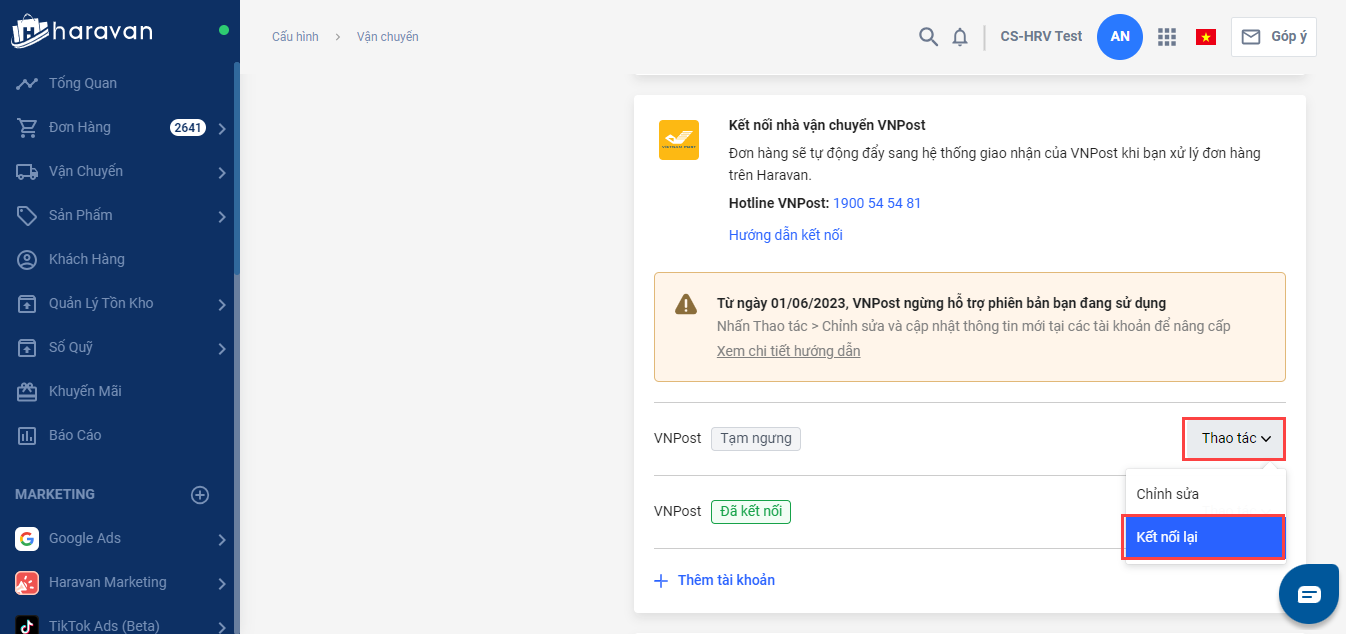
Task: Open Hướng dẫn kết nối link
Action: [785, 235]
